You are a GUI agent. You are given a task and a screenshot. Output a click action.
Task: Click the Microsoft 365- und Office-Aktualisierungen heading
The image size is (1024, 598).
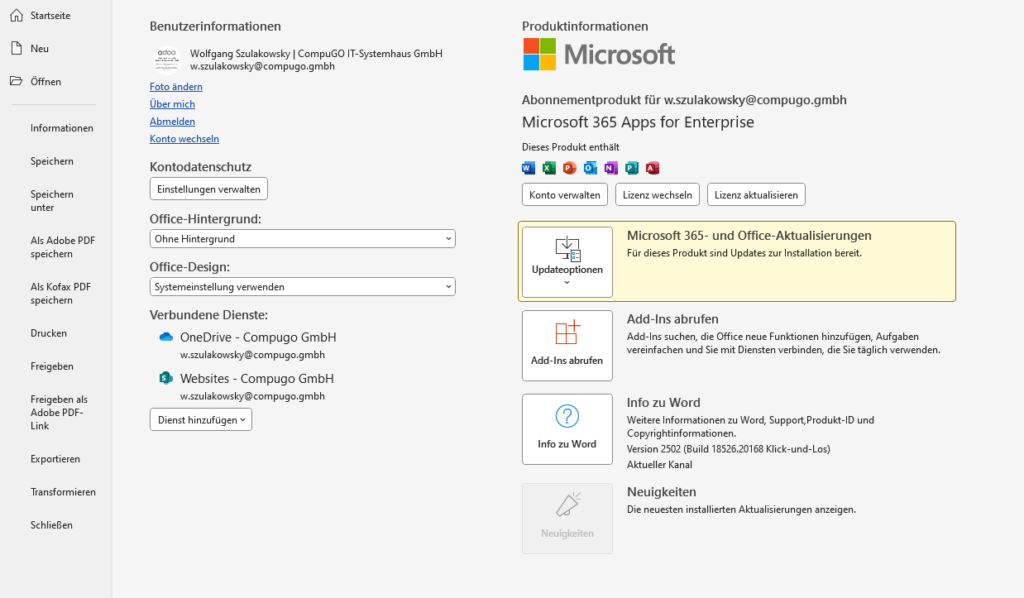(749, 236)
